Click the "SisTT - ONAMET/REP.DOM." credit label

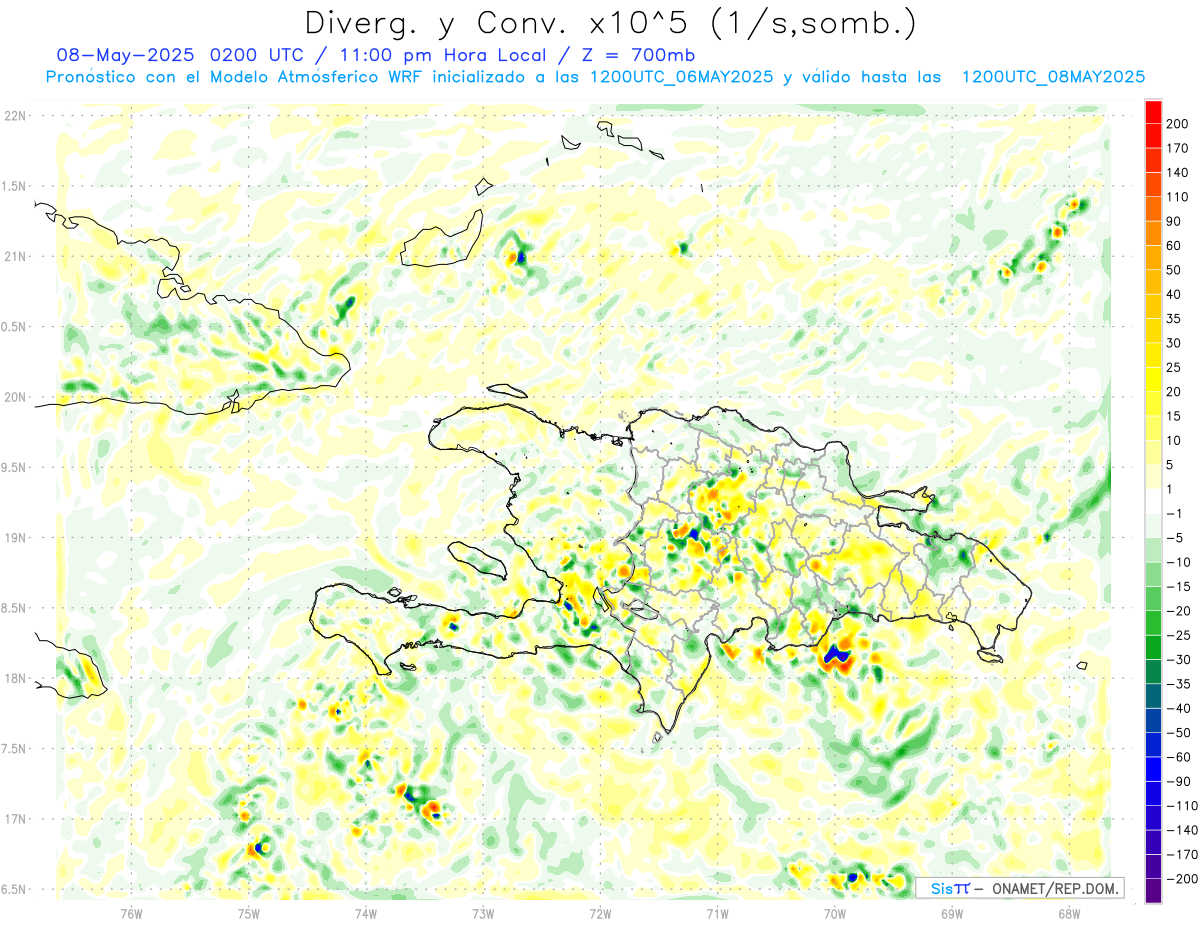pyautogui.click(x=1020, y=888)
